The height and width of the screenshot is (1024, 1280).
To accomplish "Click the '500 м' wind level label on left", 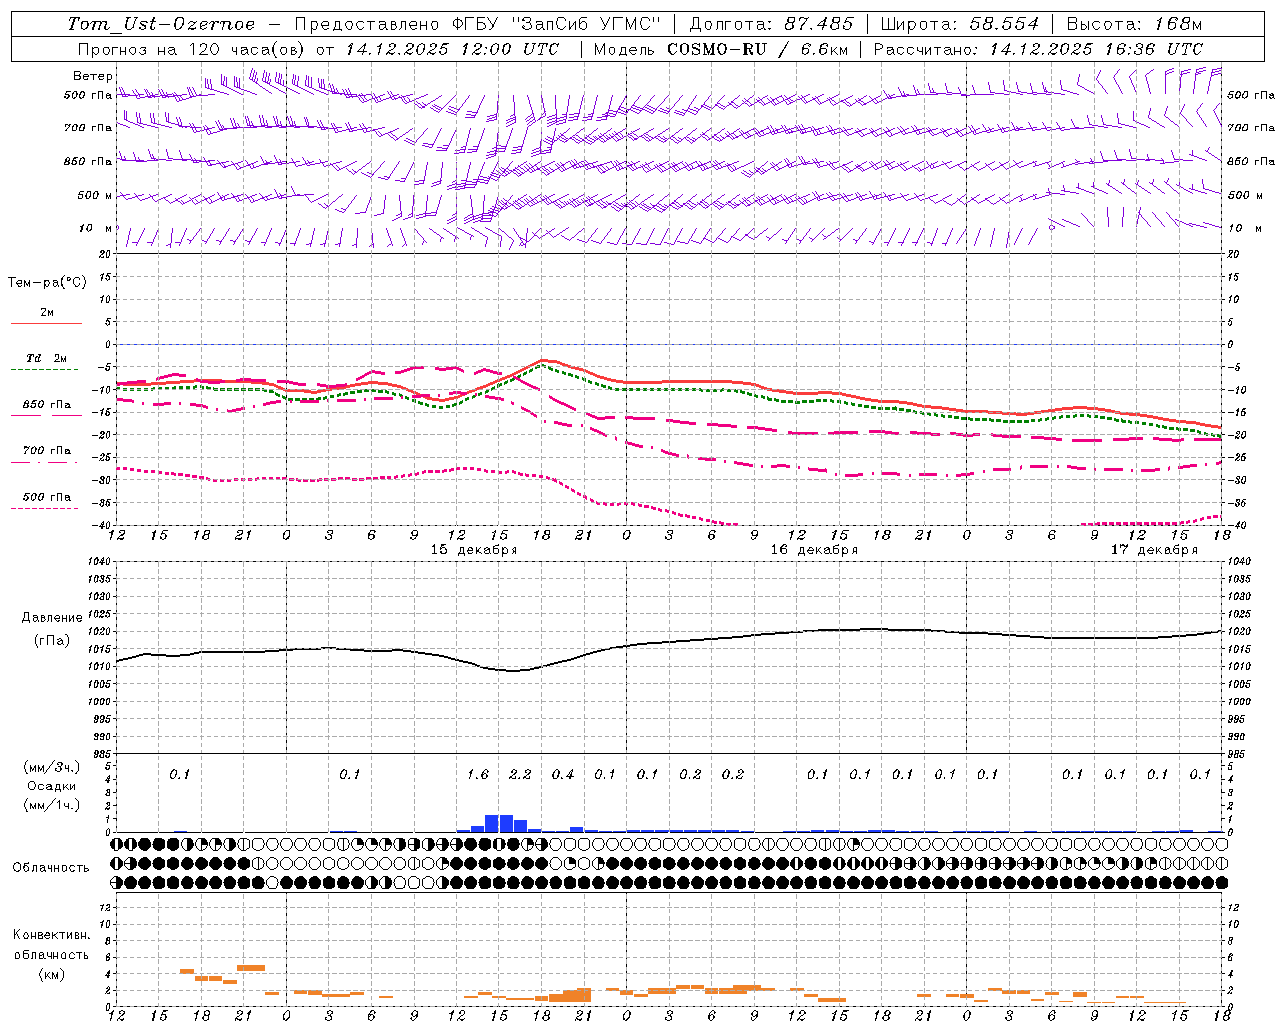I will (x=95, y=195).
